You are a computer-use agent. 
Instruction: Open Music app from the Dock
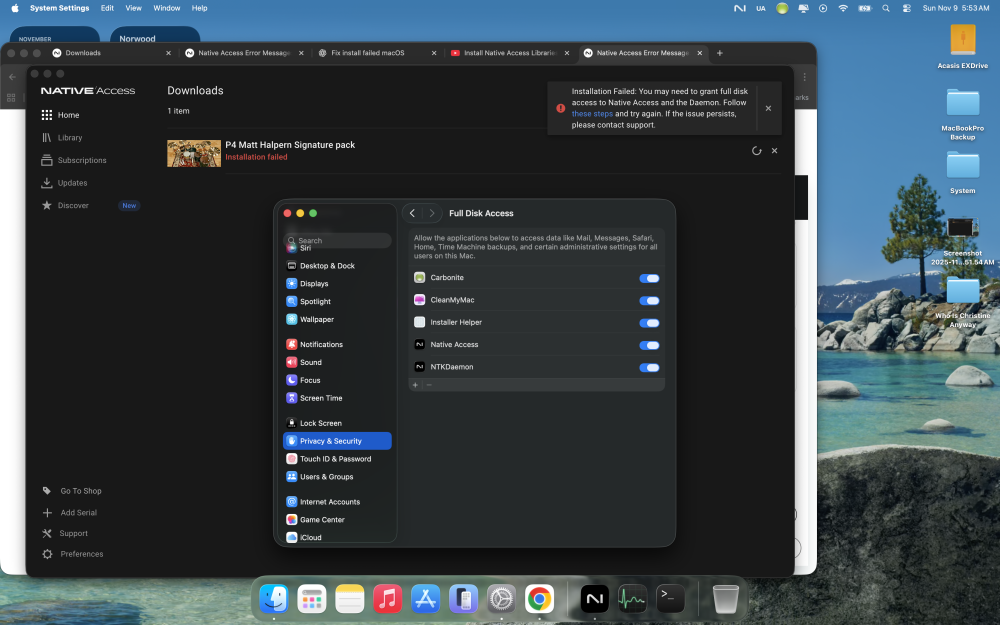[387, 599]
